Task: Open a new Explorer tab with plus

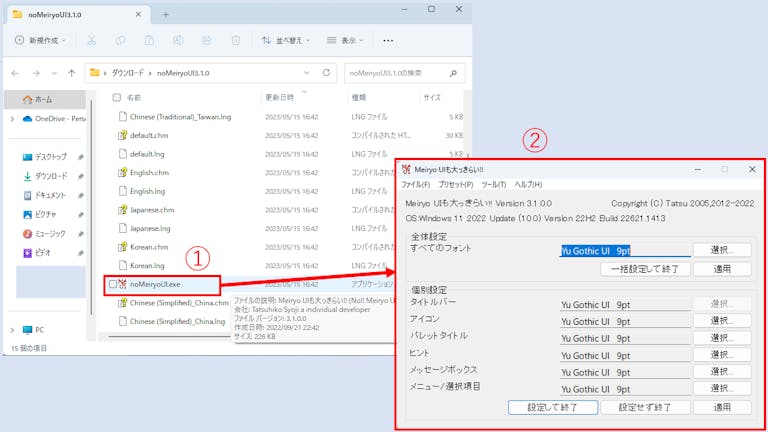Action: tap(166, 15)
